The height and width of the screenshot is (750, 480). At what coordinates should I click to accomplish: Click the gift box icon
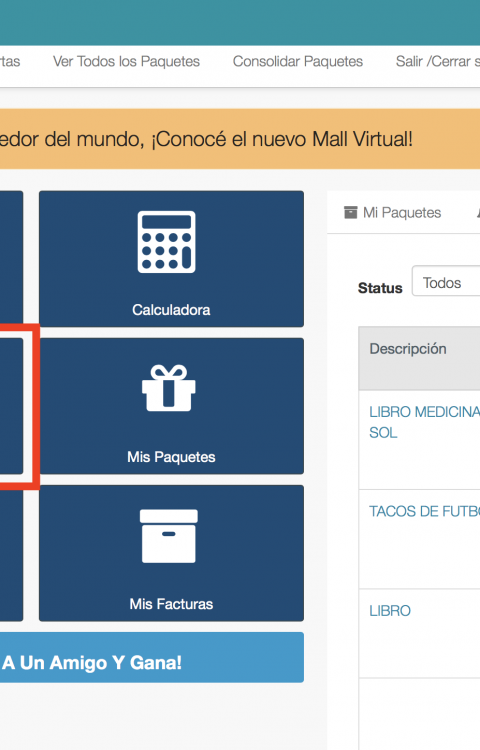coord(169,388)
